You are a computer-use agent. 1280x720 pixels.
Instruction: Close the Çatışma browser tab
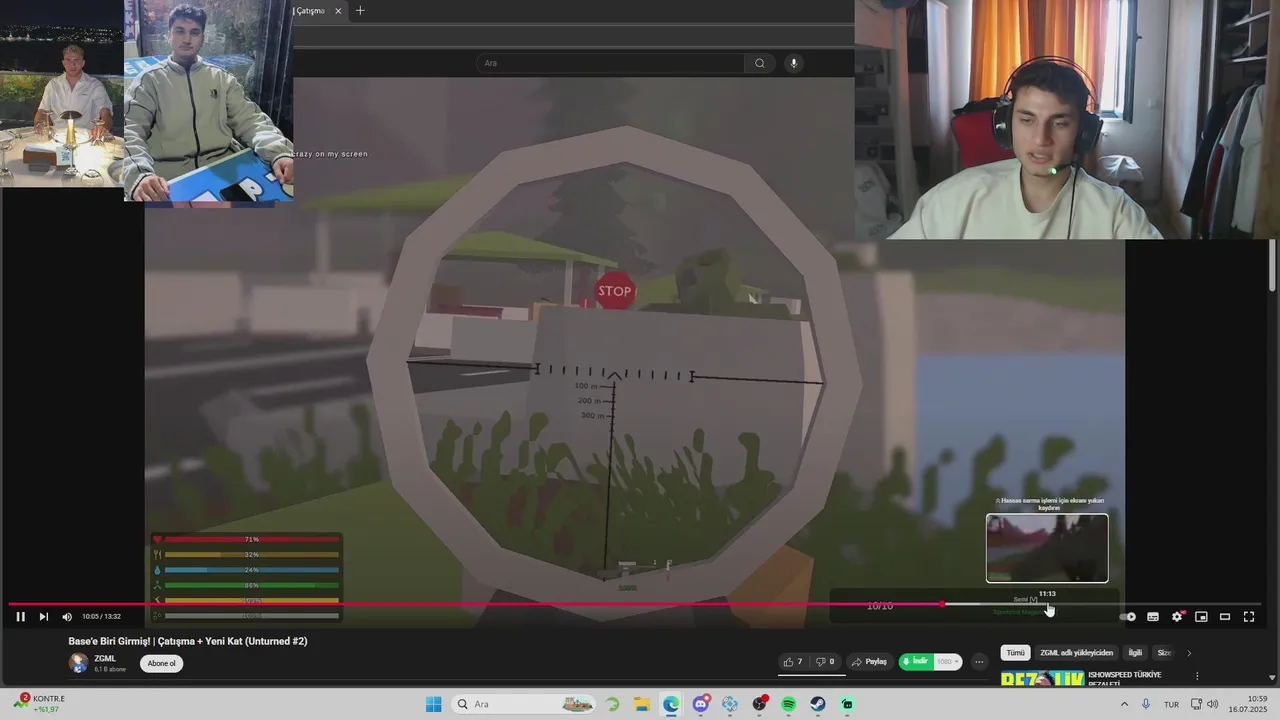(338, 11)
